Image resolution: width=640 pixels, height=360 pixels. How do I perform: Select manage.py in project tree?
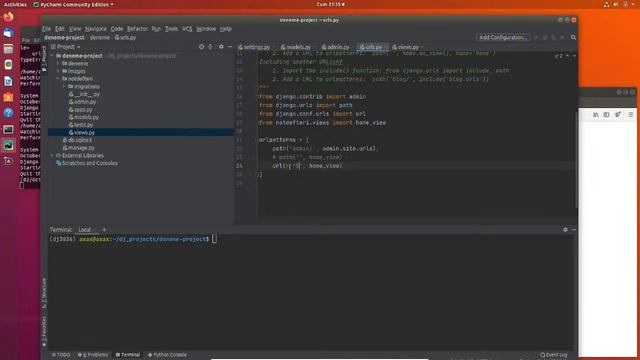point(79,148)
